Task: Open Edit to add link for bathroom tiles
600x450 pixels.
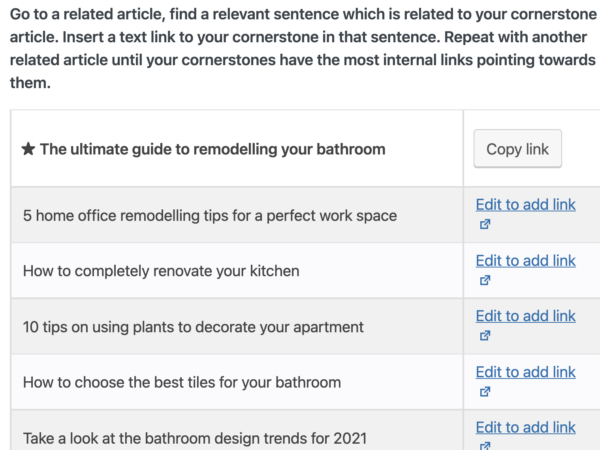Action: coord(525,372)
